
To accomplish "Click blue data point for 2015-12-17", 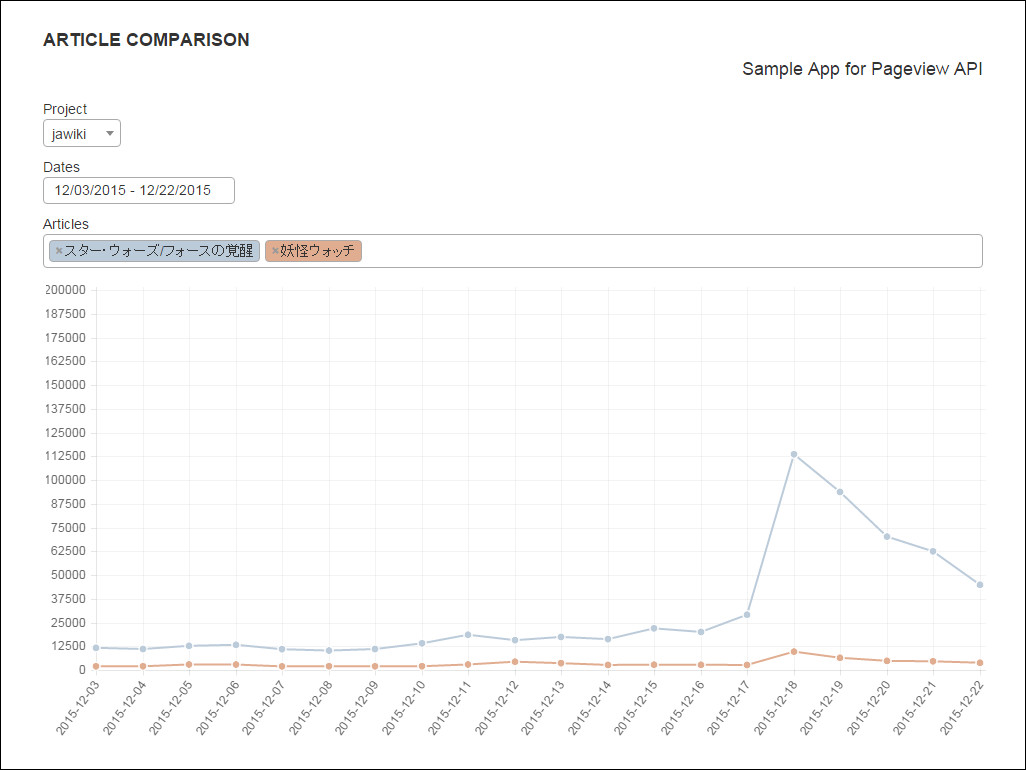I will tap(747, 615).
